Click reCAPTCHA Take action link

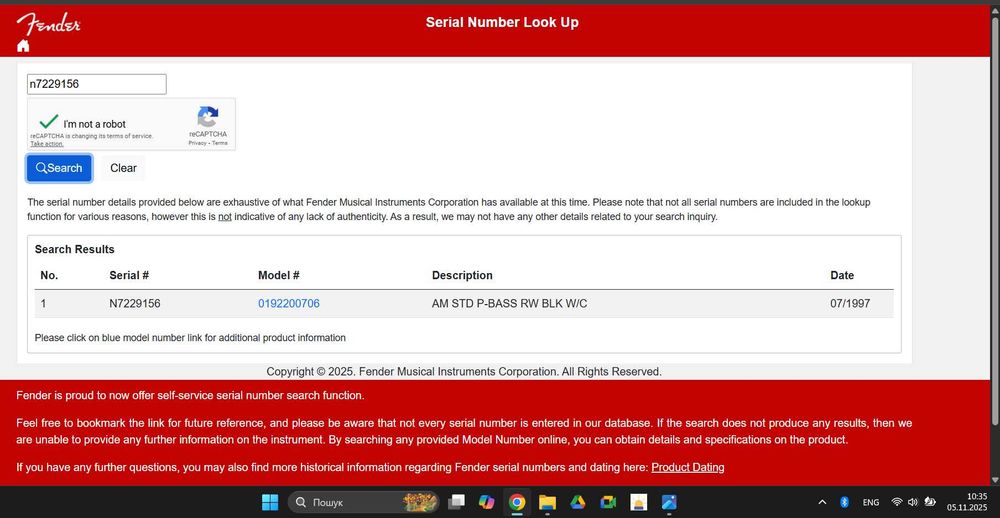click(47, 144)
